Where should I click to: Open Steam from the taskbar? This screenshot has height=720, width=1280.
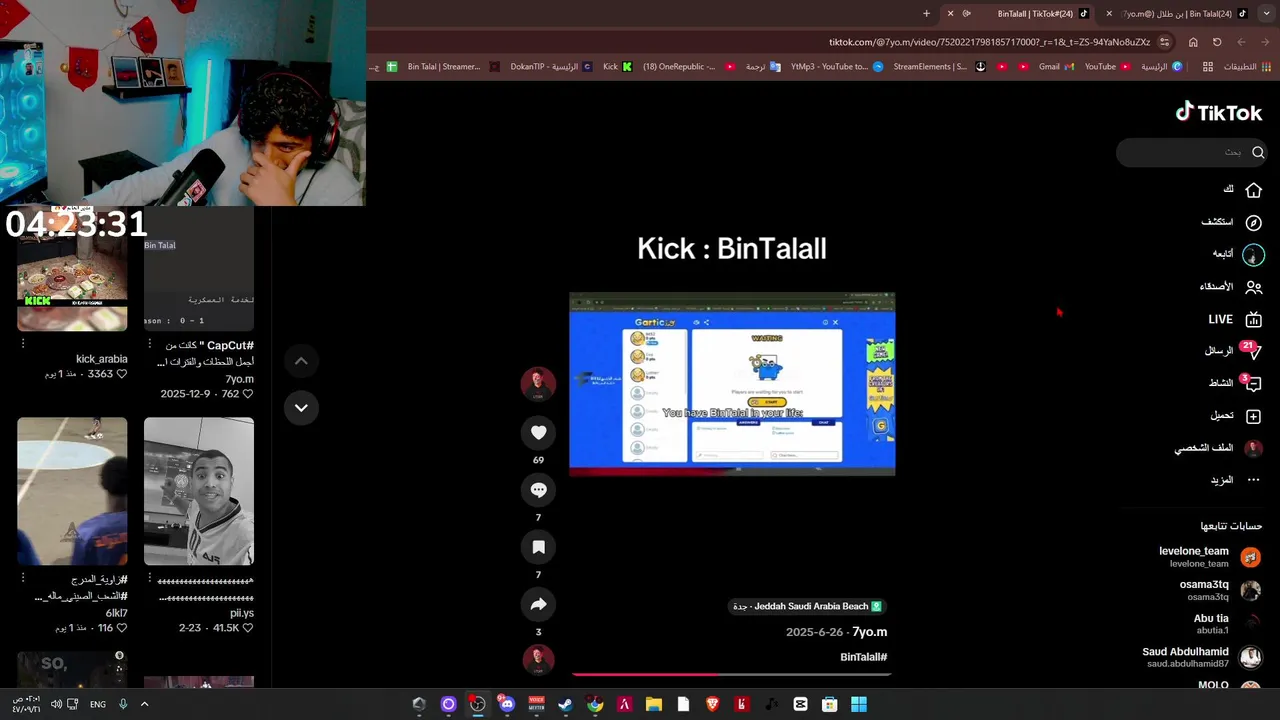point(565,704)
